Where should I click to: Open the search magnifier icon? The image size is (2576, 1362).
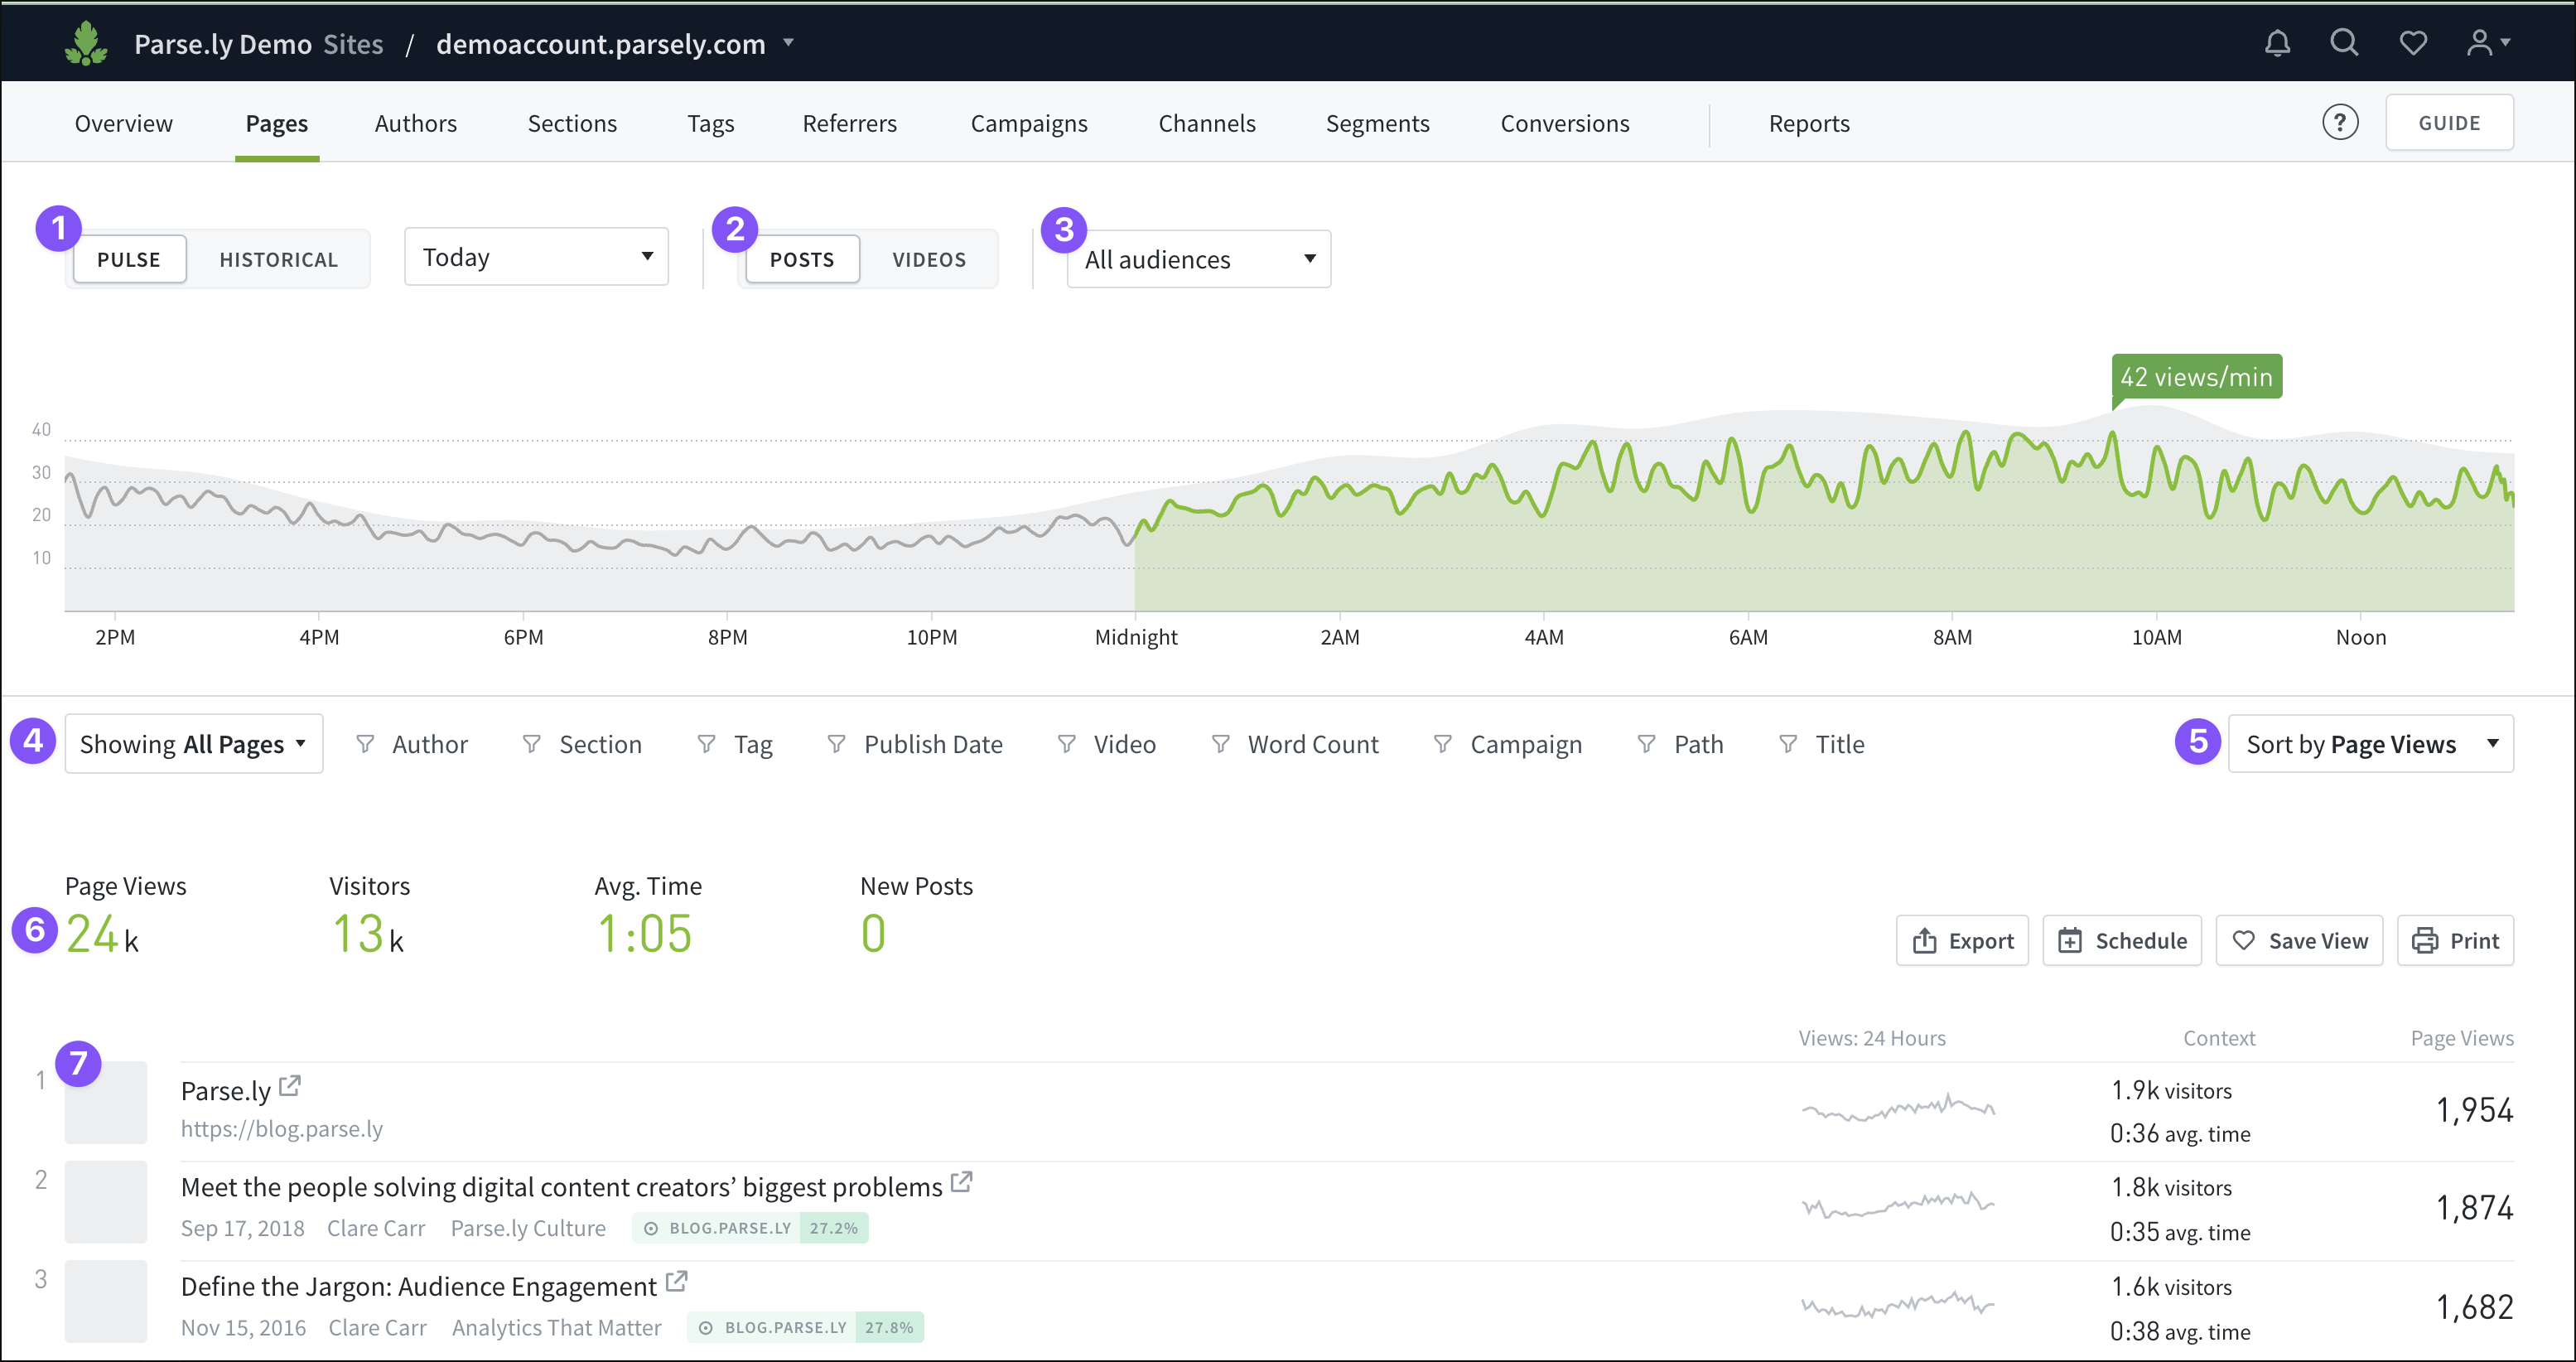pyautogui.click(x=2344, y=43)
